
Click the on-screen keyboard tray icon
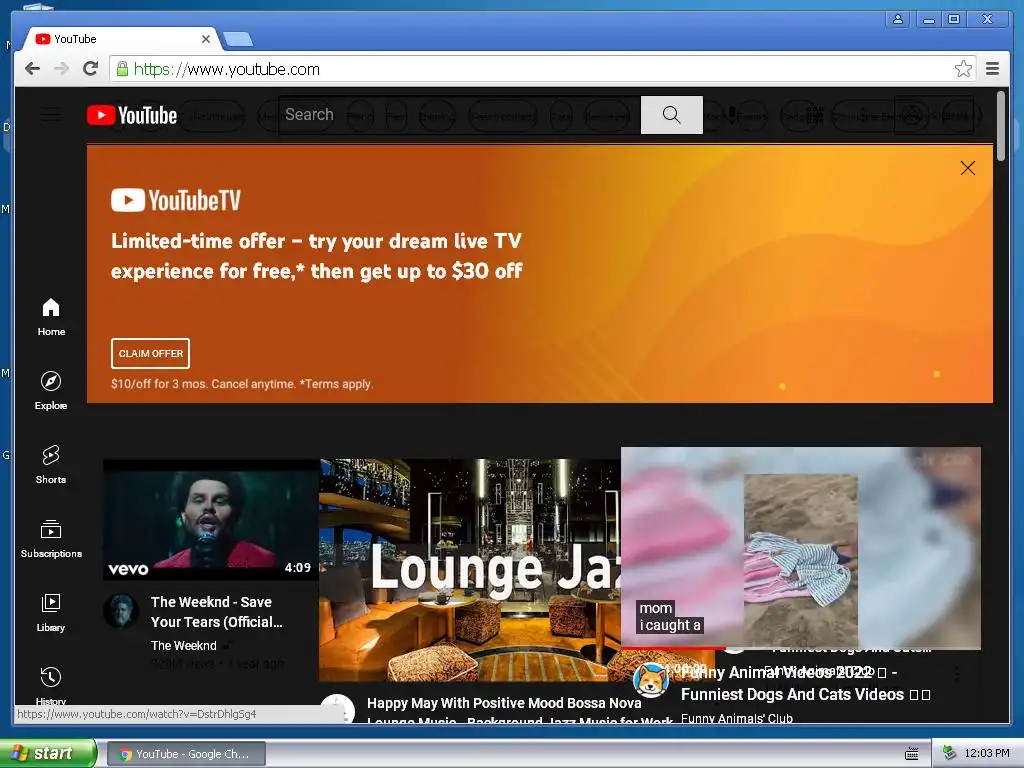pyautogui.click(x=912, y=754)
